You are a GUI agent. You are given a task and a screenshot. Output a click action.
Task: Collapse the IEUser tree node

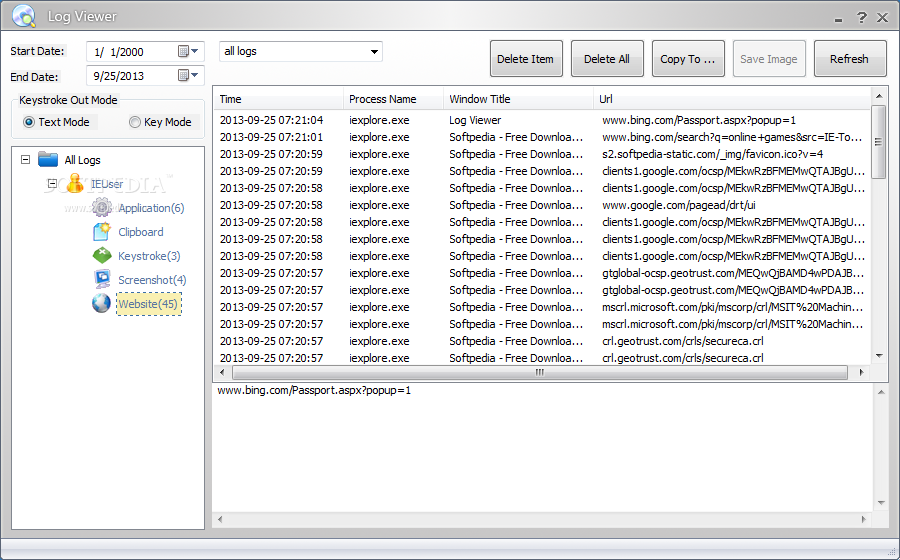pos(52,184)
